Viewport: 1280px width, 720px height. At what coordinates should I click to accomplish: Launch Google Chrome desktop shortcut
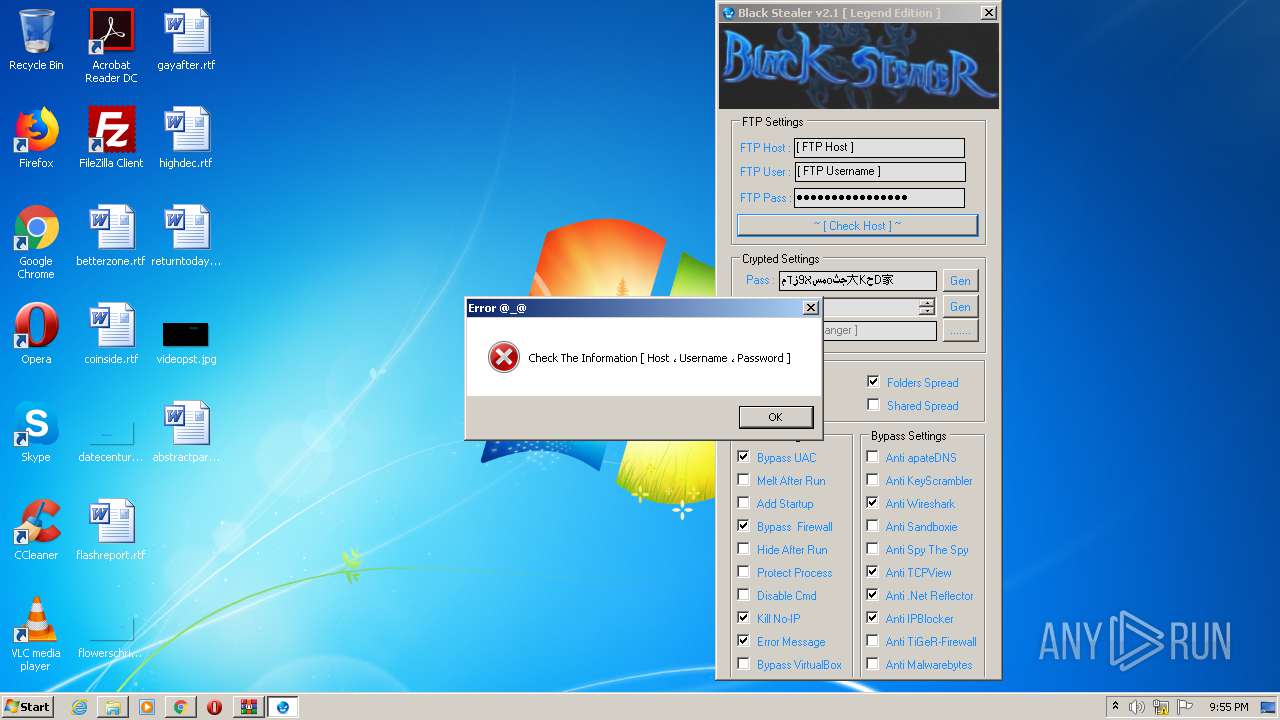pyautogui.click(x=36, y=242)
